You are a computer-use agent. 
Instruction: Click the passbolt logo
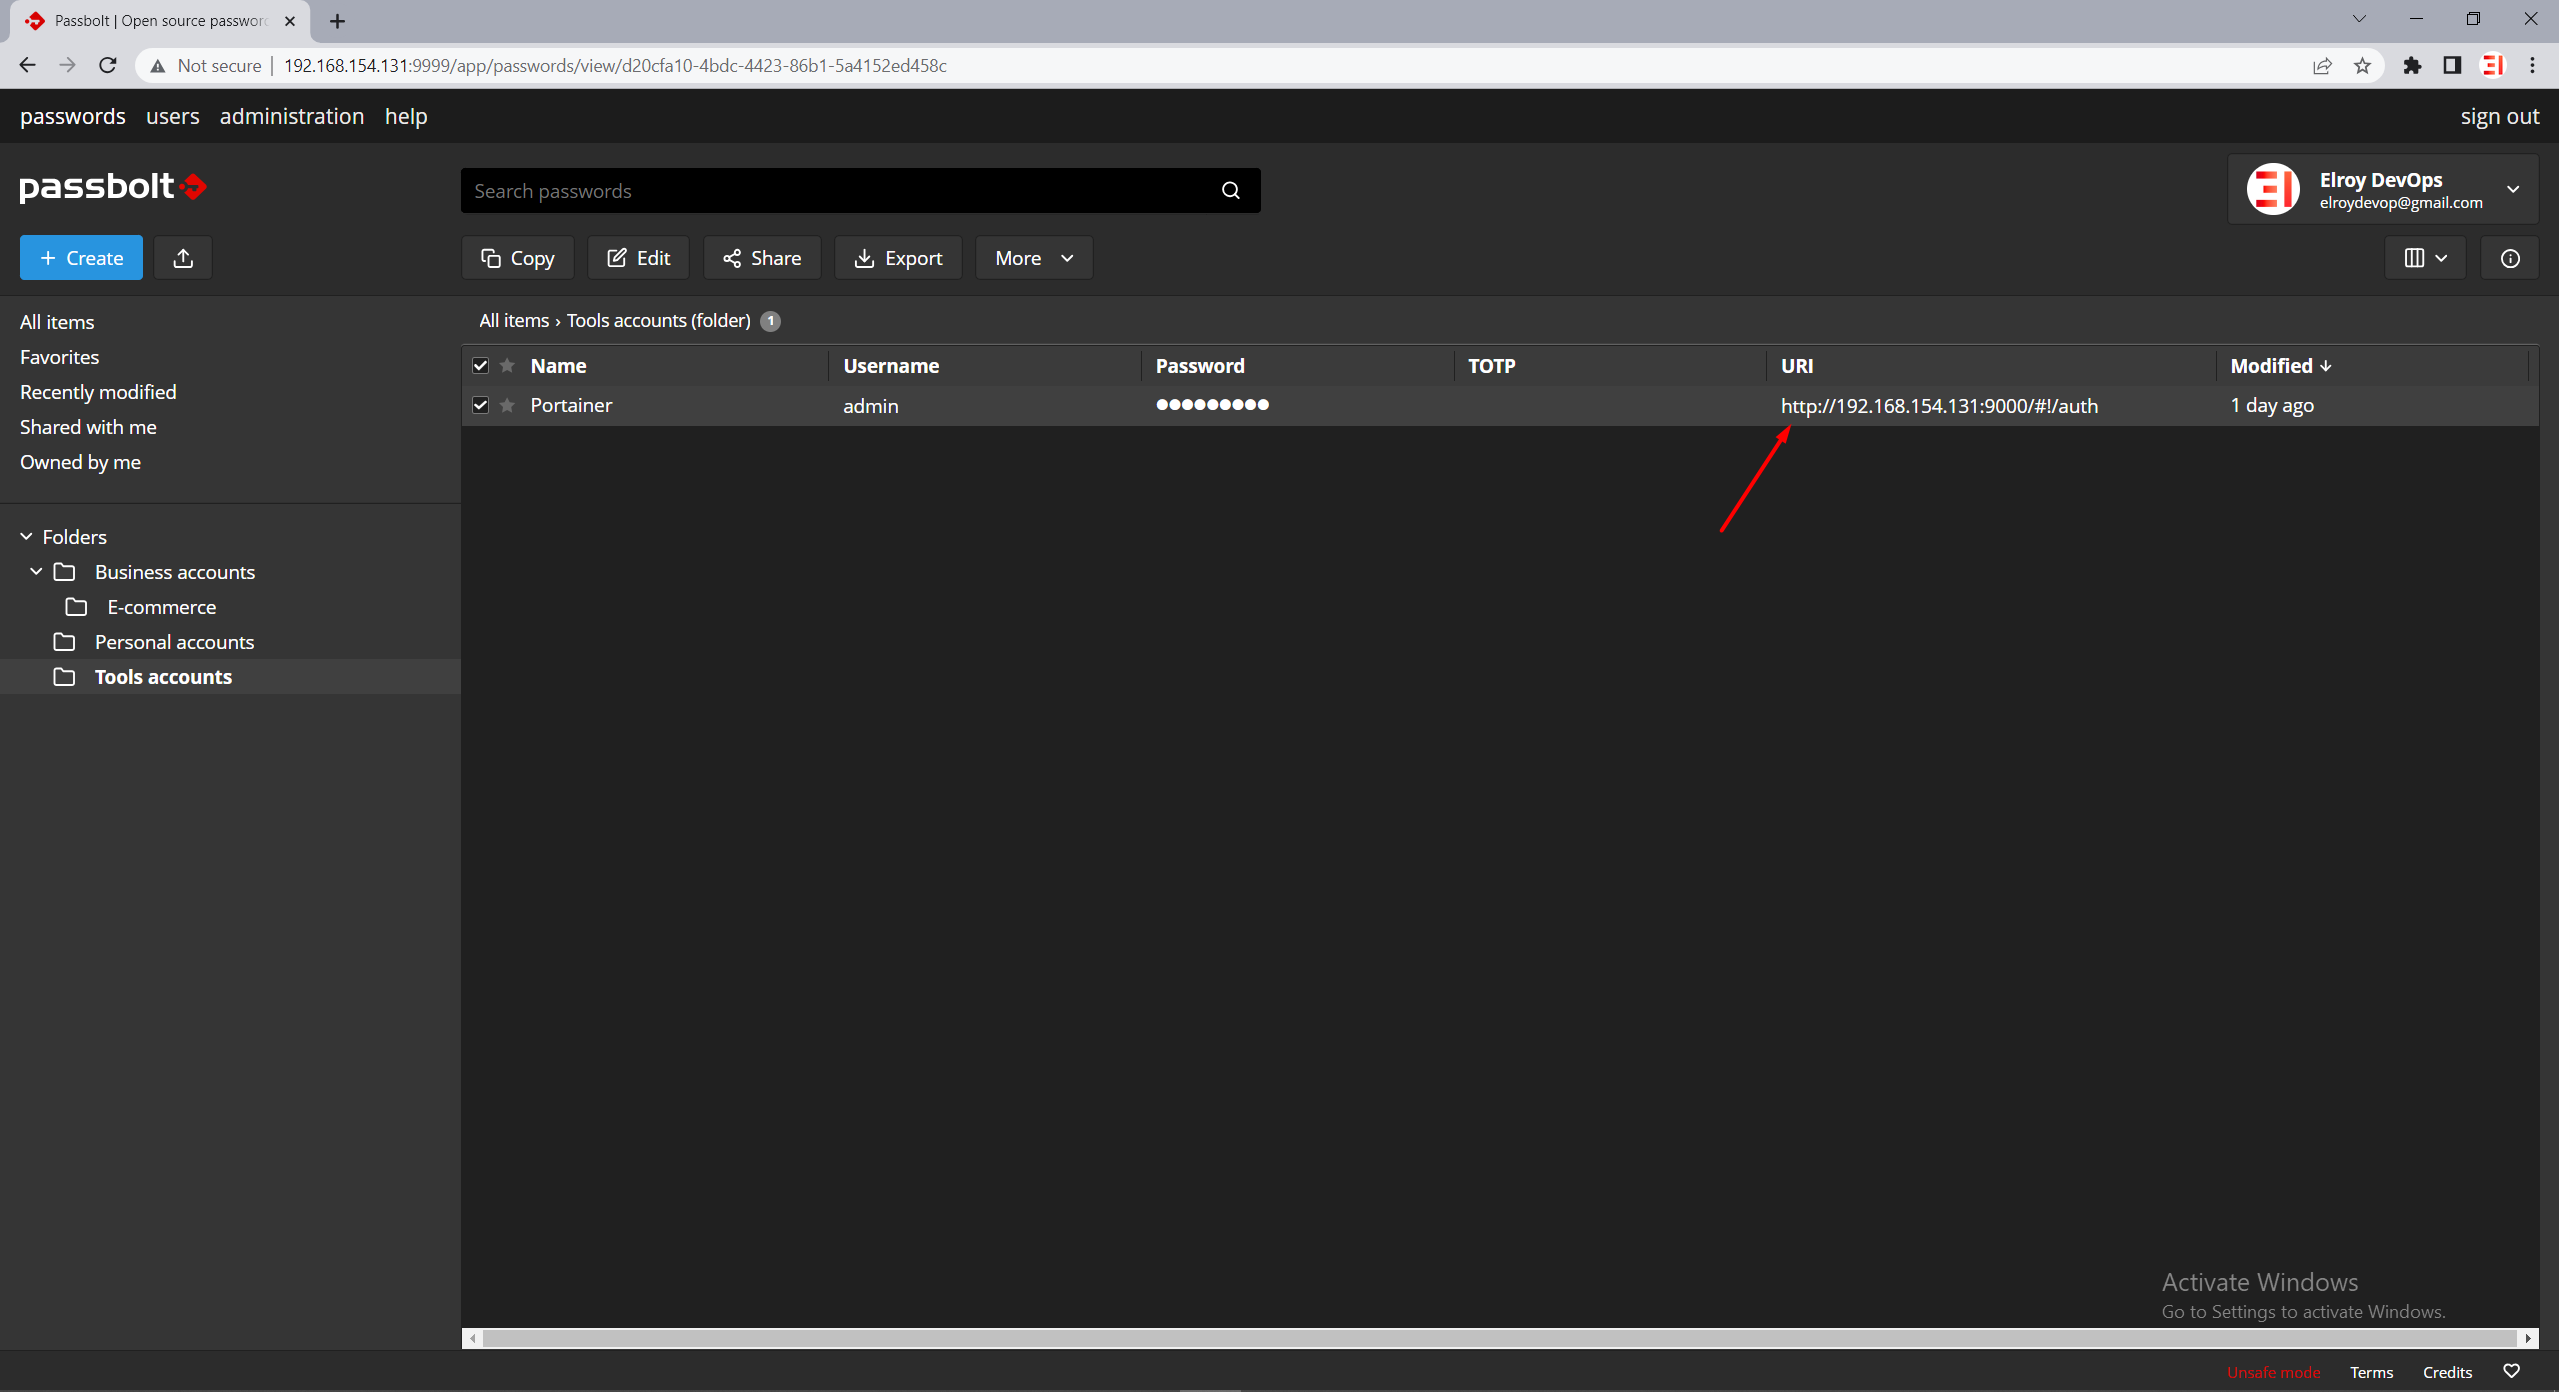pyautogui.click(x=113, y=186)
